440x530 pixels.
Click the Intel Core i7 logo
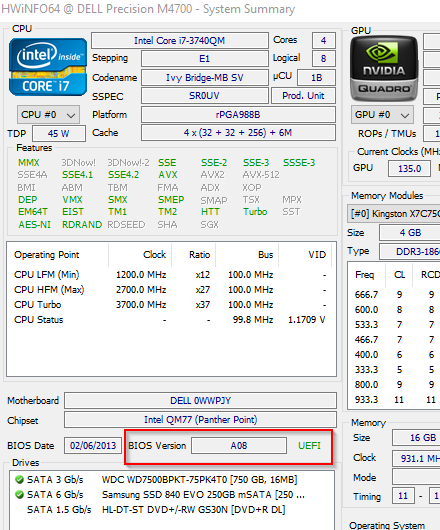click(x=48, y=67)
